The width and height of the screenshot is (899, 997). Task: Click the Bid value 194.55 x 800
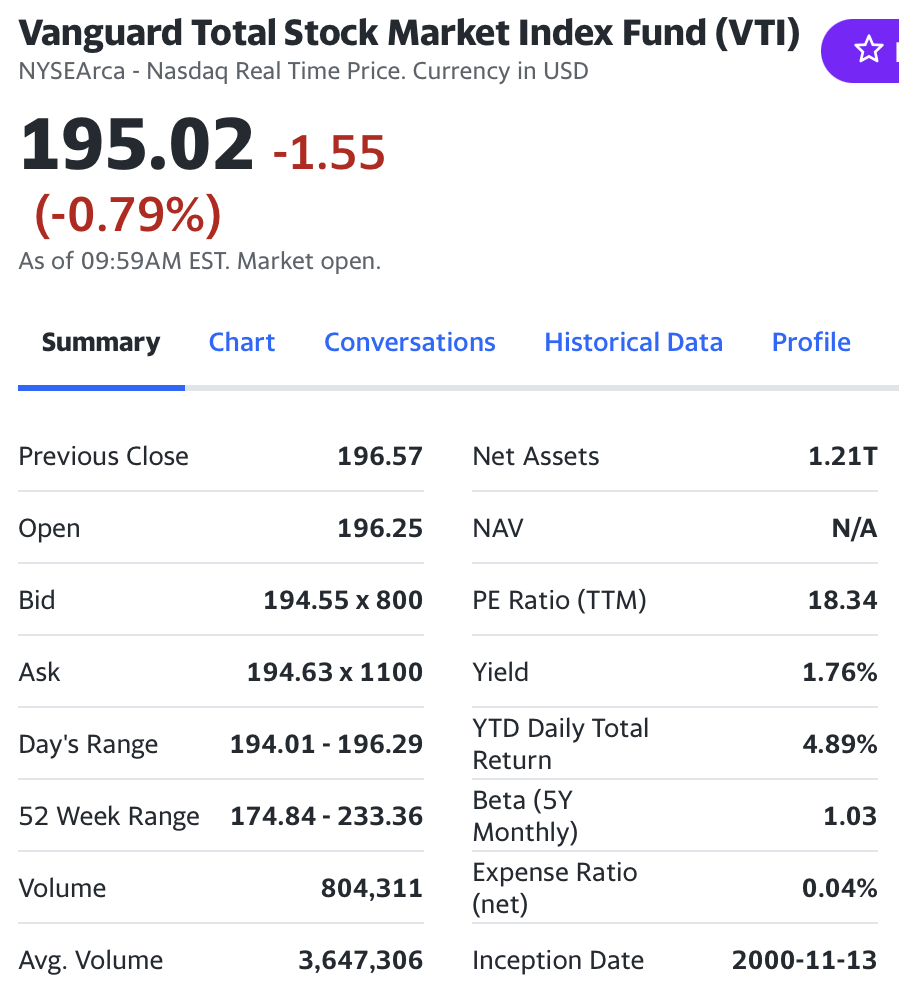pos(343,600)
